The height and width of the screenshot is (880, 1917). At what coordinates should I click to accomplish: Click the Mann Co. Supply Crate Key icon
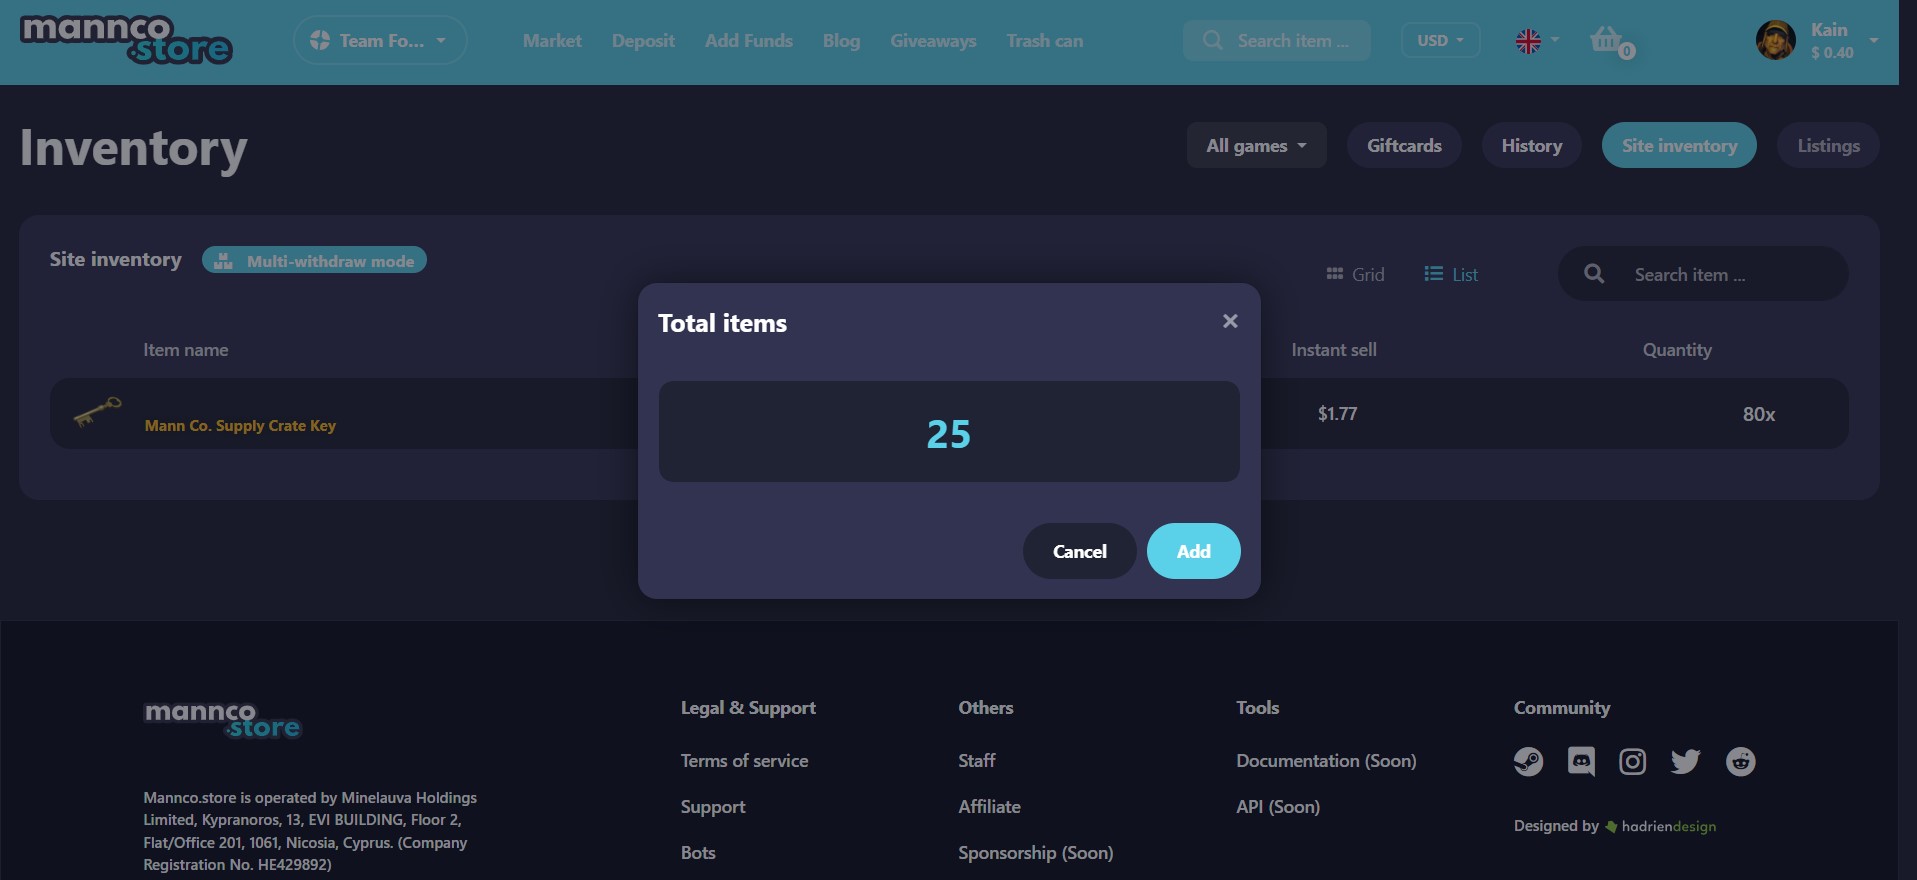tap(97, 412)
